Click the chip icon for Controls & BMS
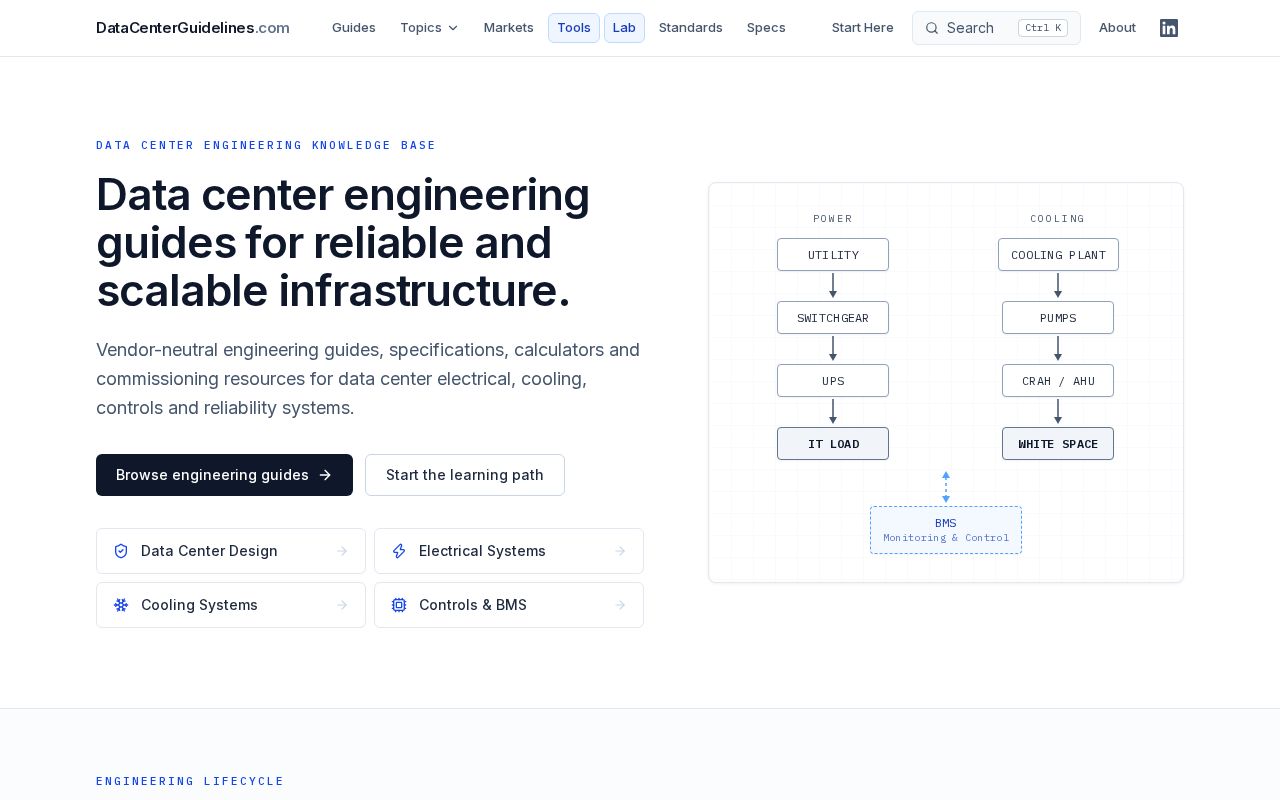1280x800 pixels. click(399, 605)
